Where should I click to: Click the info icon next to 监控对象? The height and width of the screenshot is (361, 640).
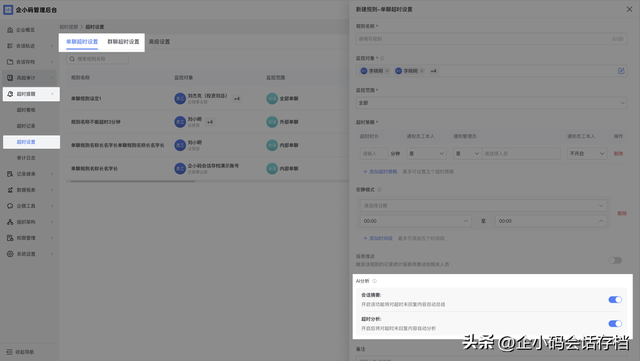click(382, 58)
